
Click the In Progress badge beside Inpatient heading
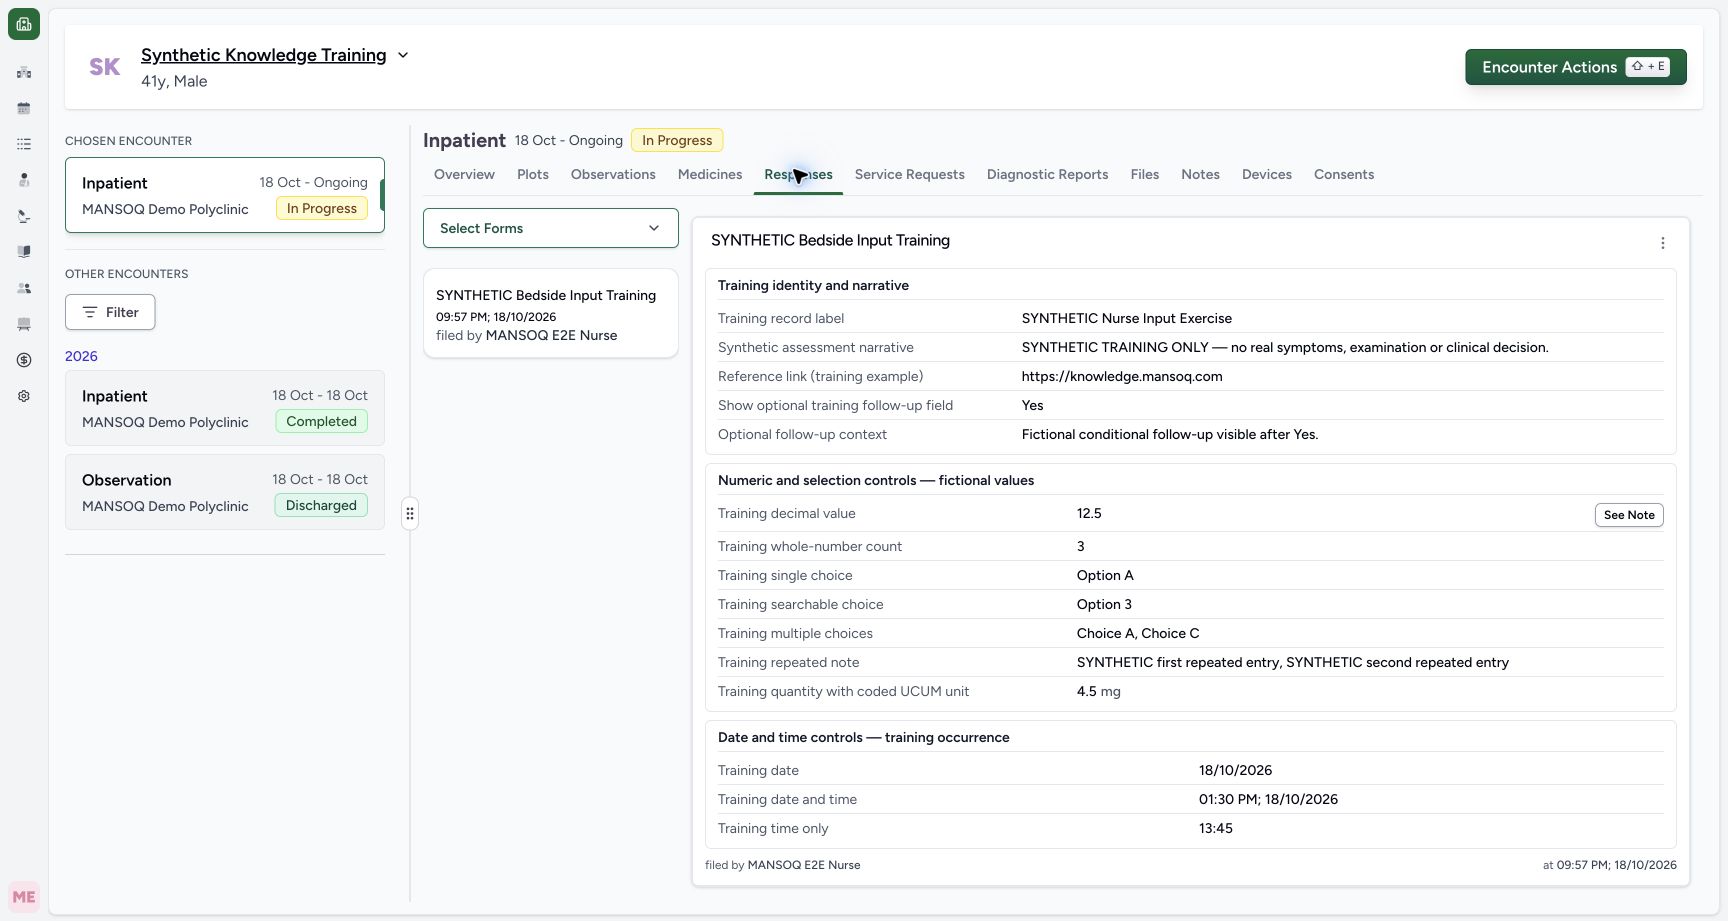pos(677,140)
